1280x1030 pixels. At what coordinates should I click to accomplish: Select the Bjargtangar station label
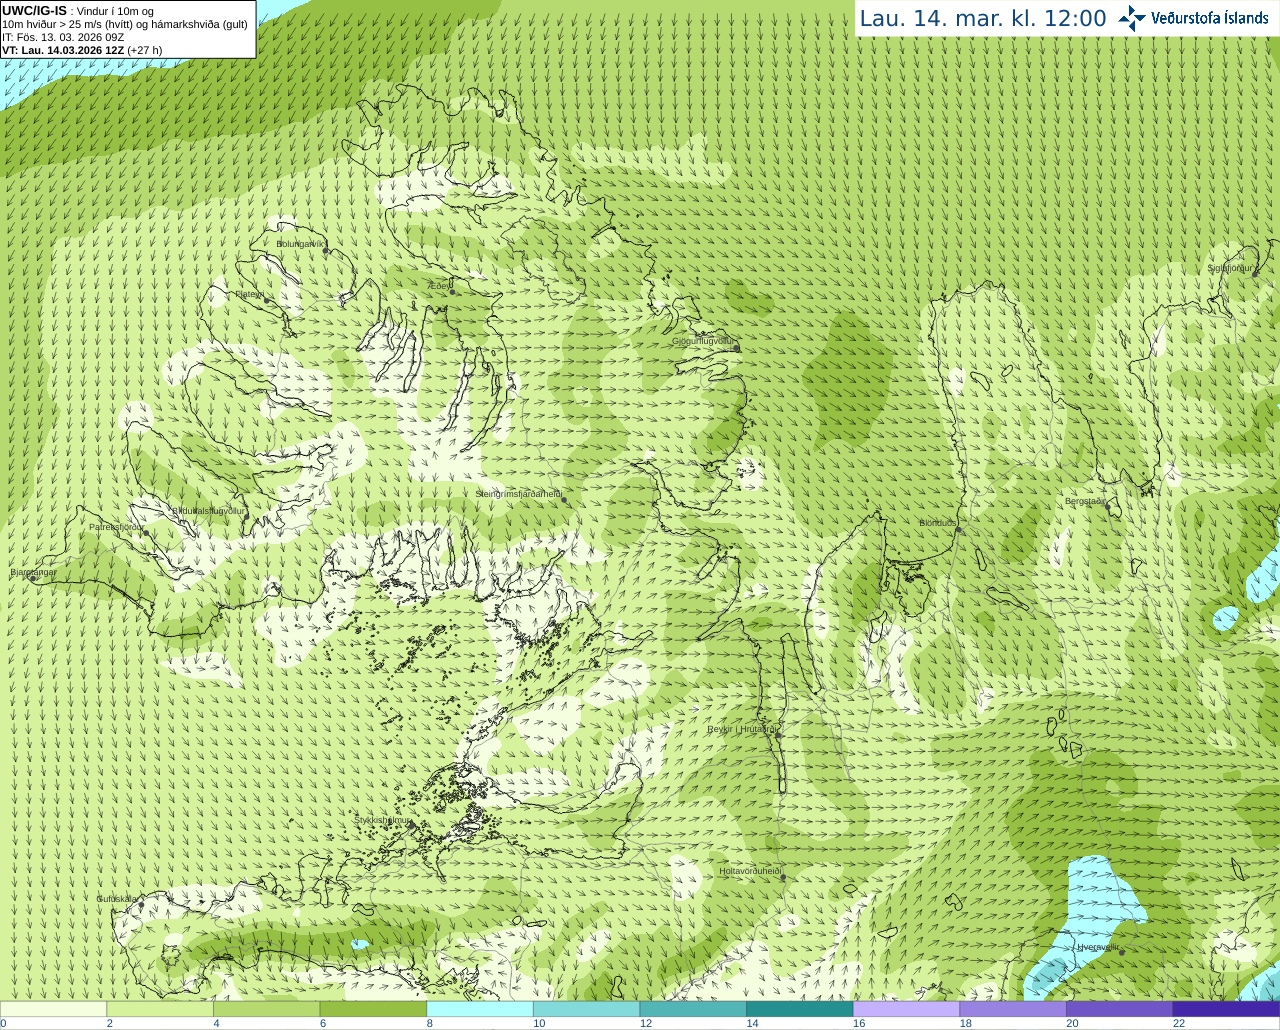pyautogui.click(x=33, y=572)
